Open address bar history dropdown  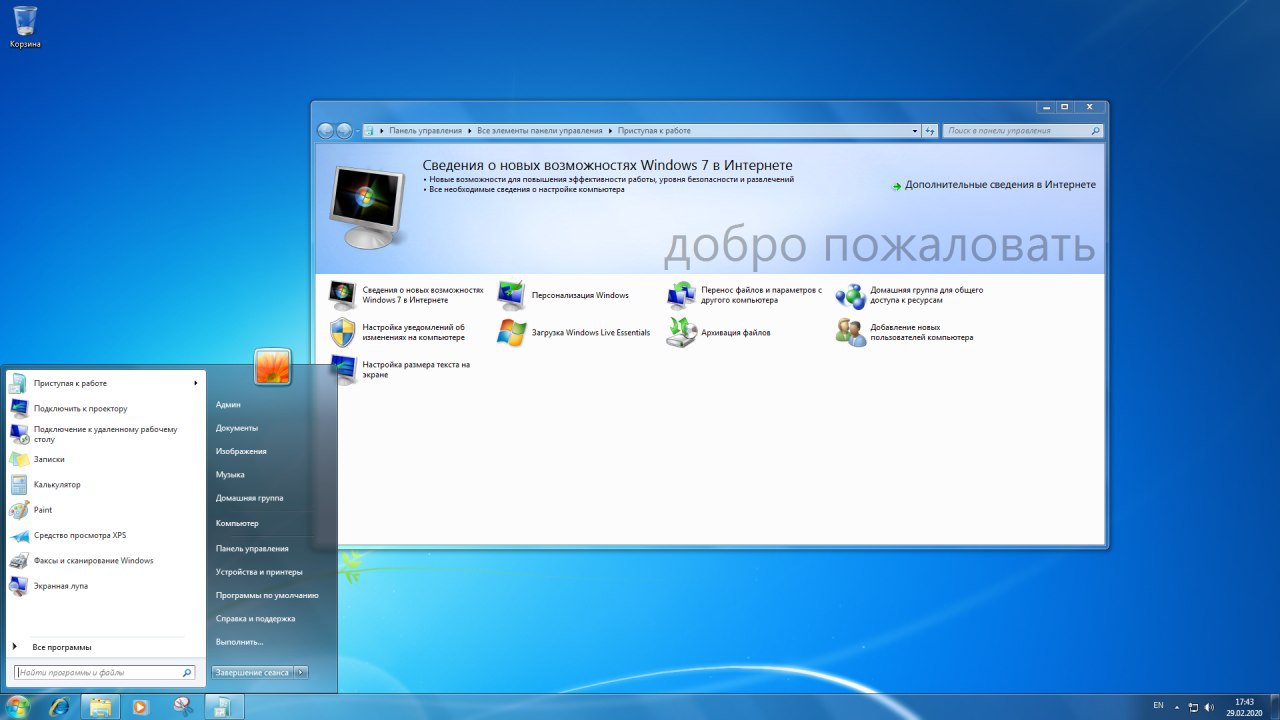point(915,131)
